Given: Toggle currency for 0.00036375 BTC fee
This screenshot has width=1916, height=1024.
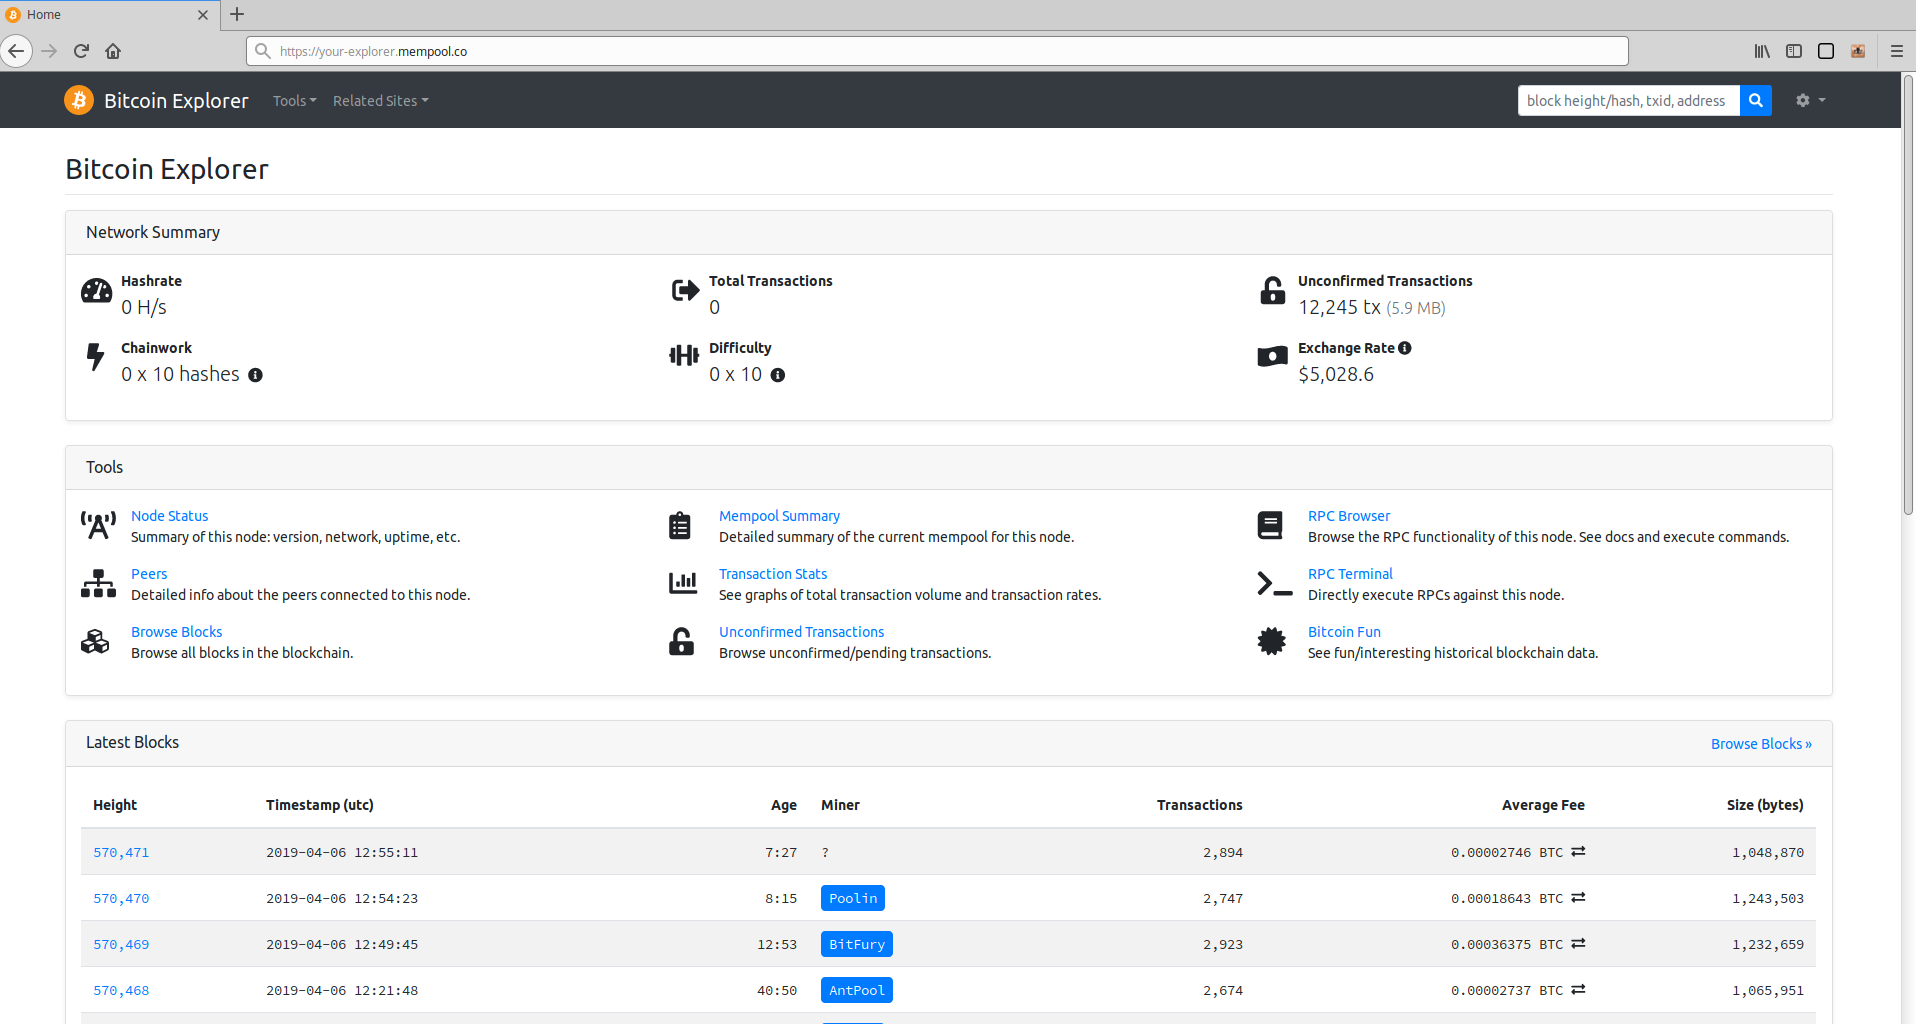Looking at the screenshot, I should (1578, 944).
